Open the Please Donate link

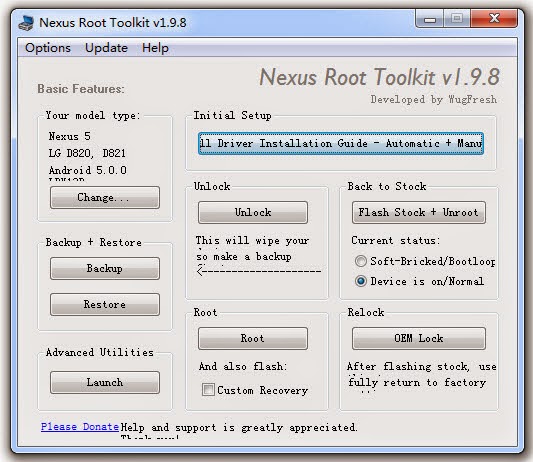80,427
